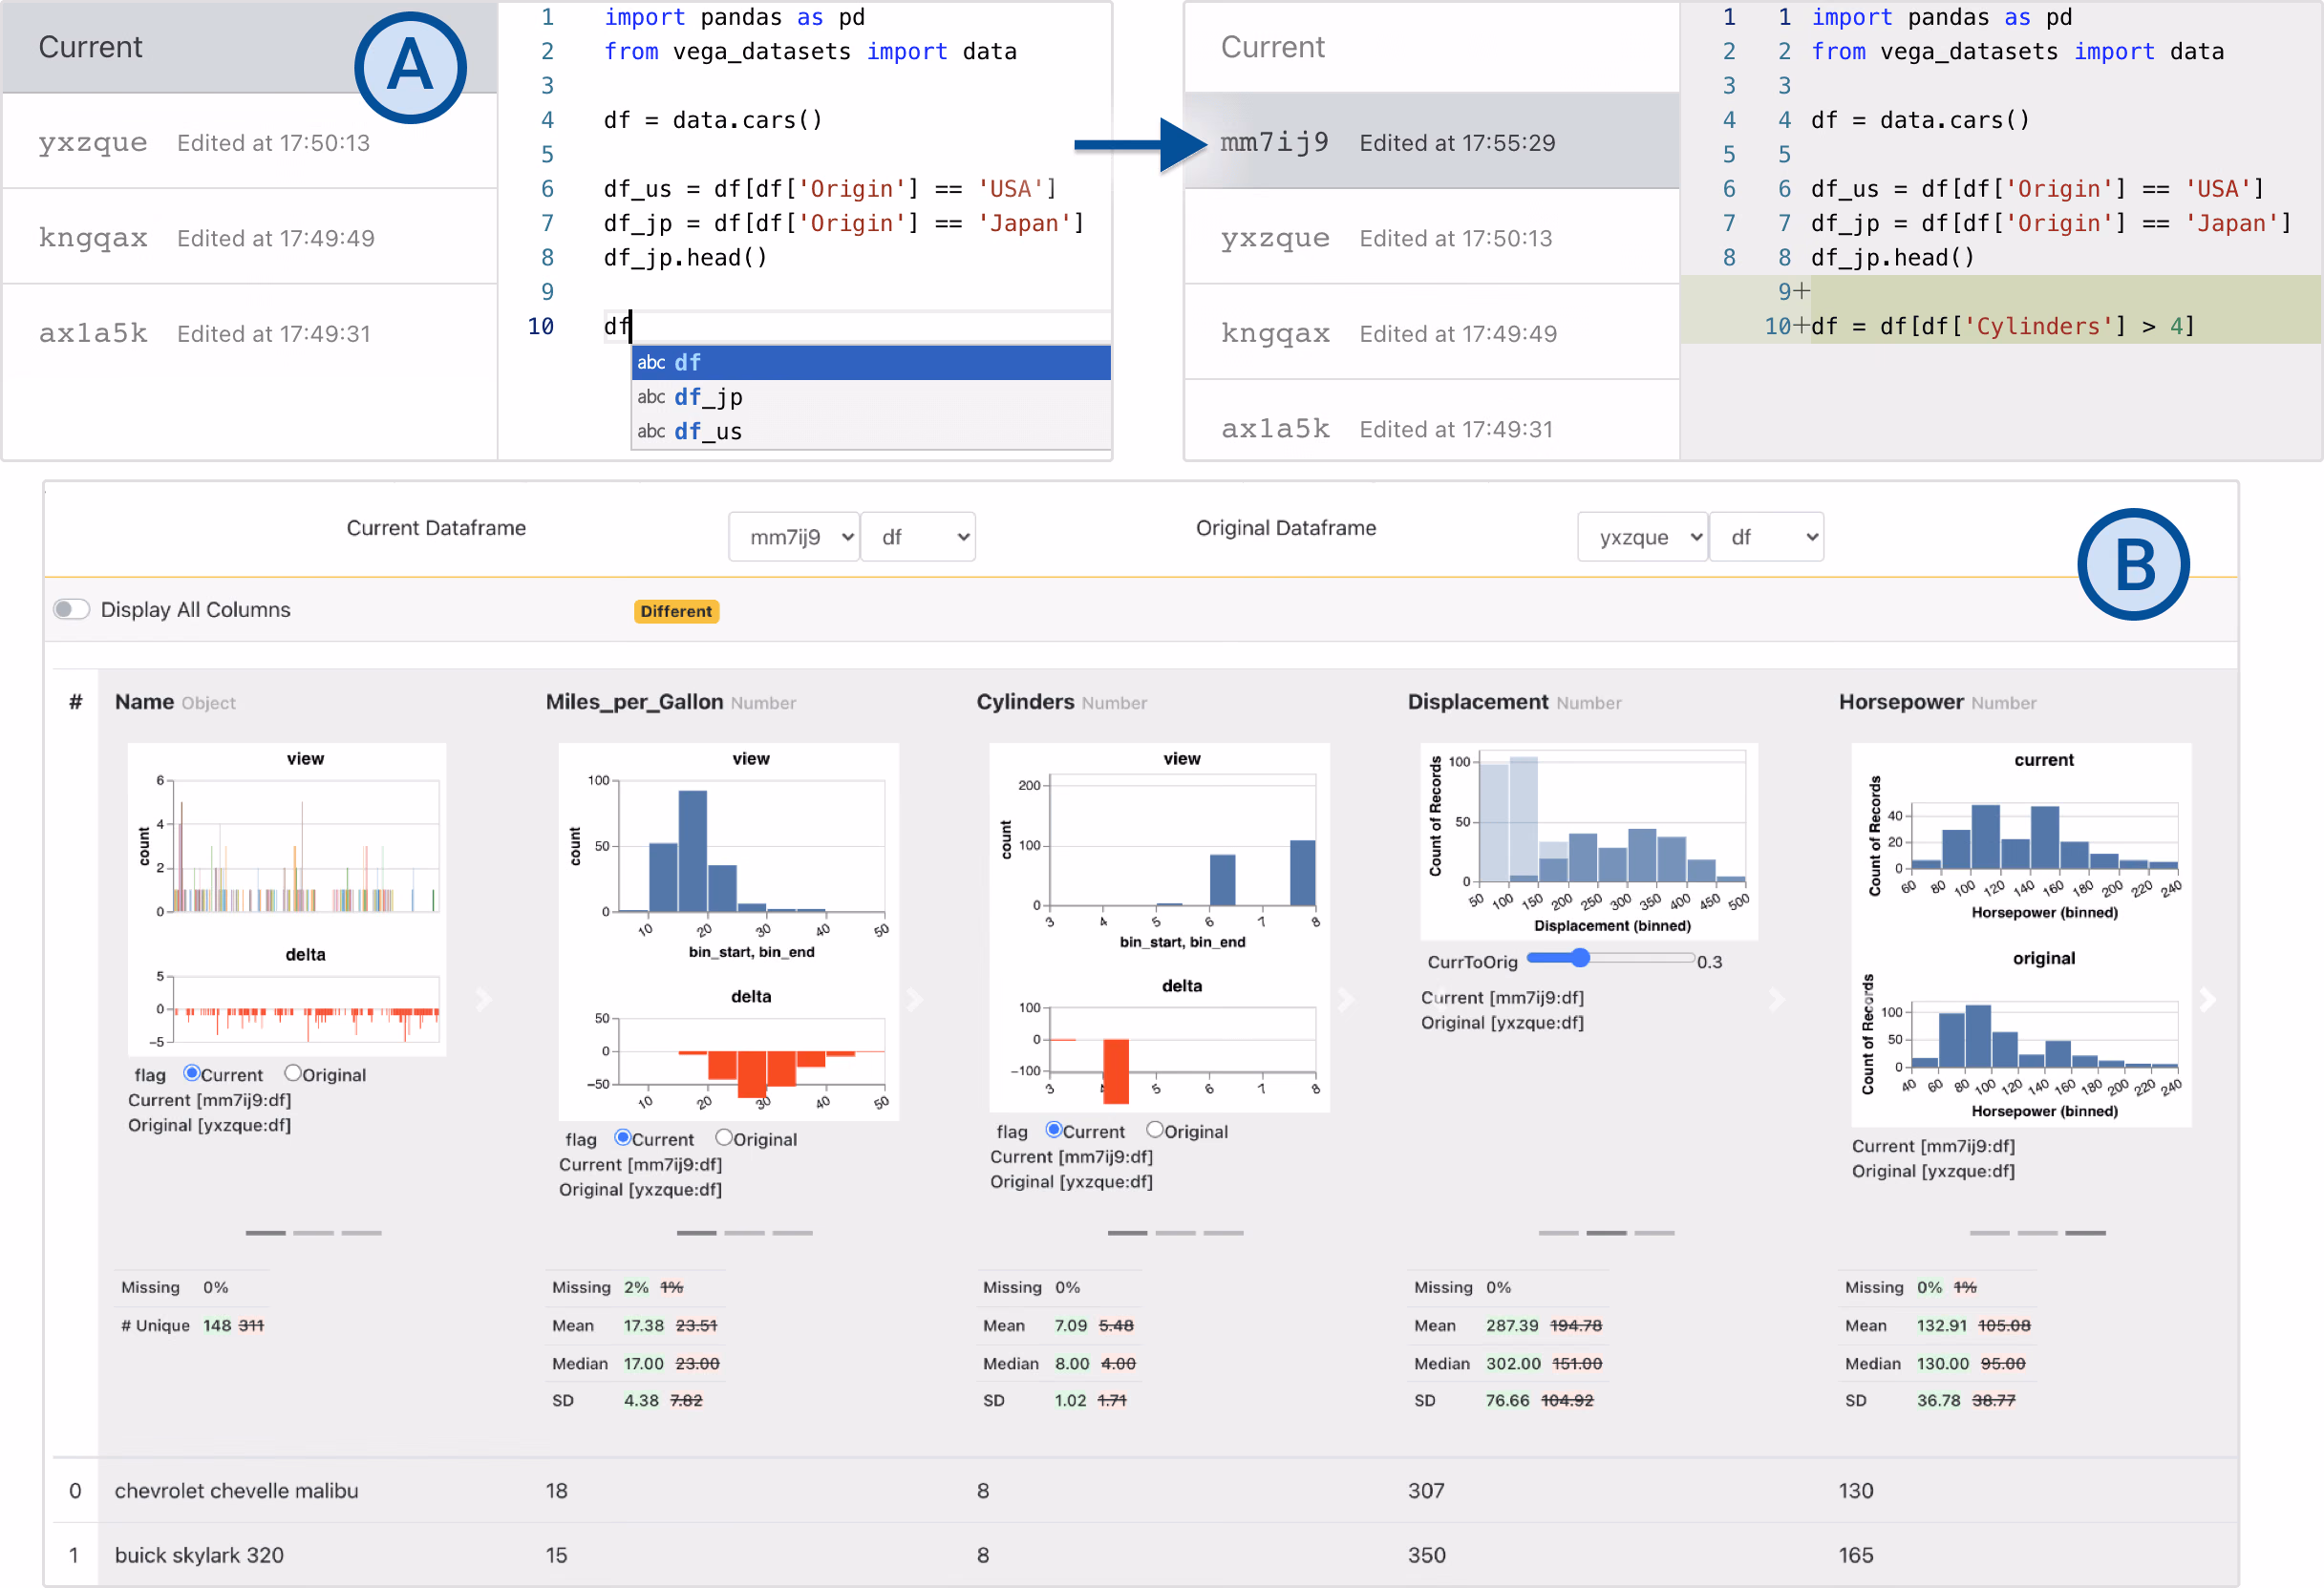This screenshot has width=2324, height=1588.
Task: Select df_jp autocomplete suggestion
Action: [x=871, y=397]
